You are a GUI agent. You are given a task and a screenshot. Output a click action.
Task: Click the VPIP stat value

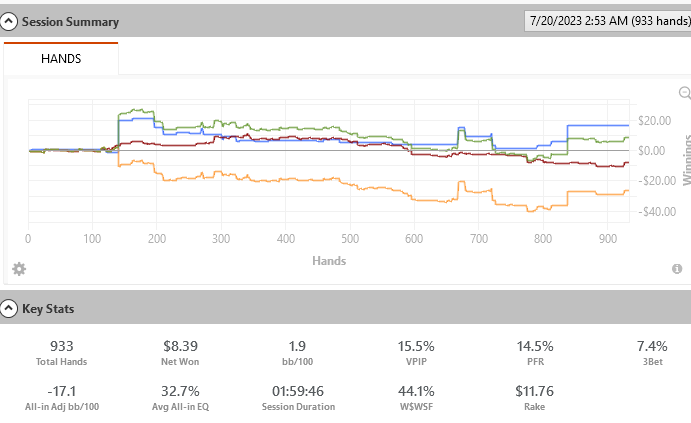(429, 345)
